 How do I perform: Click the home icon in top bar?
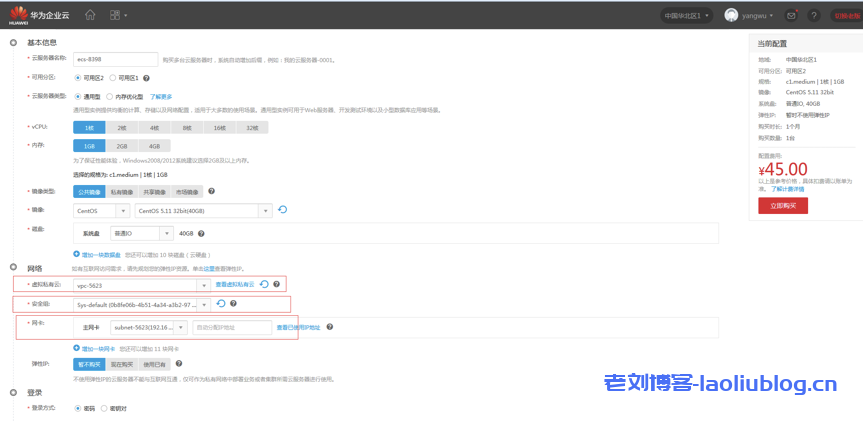point(90,16)
